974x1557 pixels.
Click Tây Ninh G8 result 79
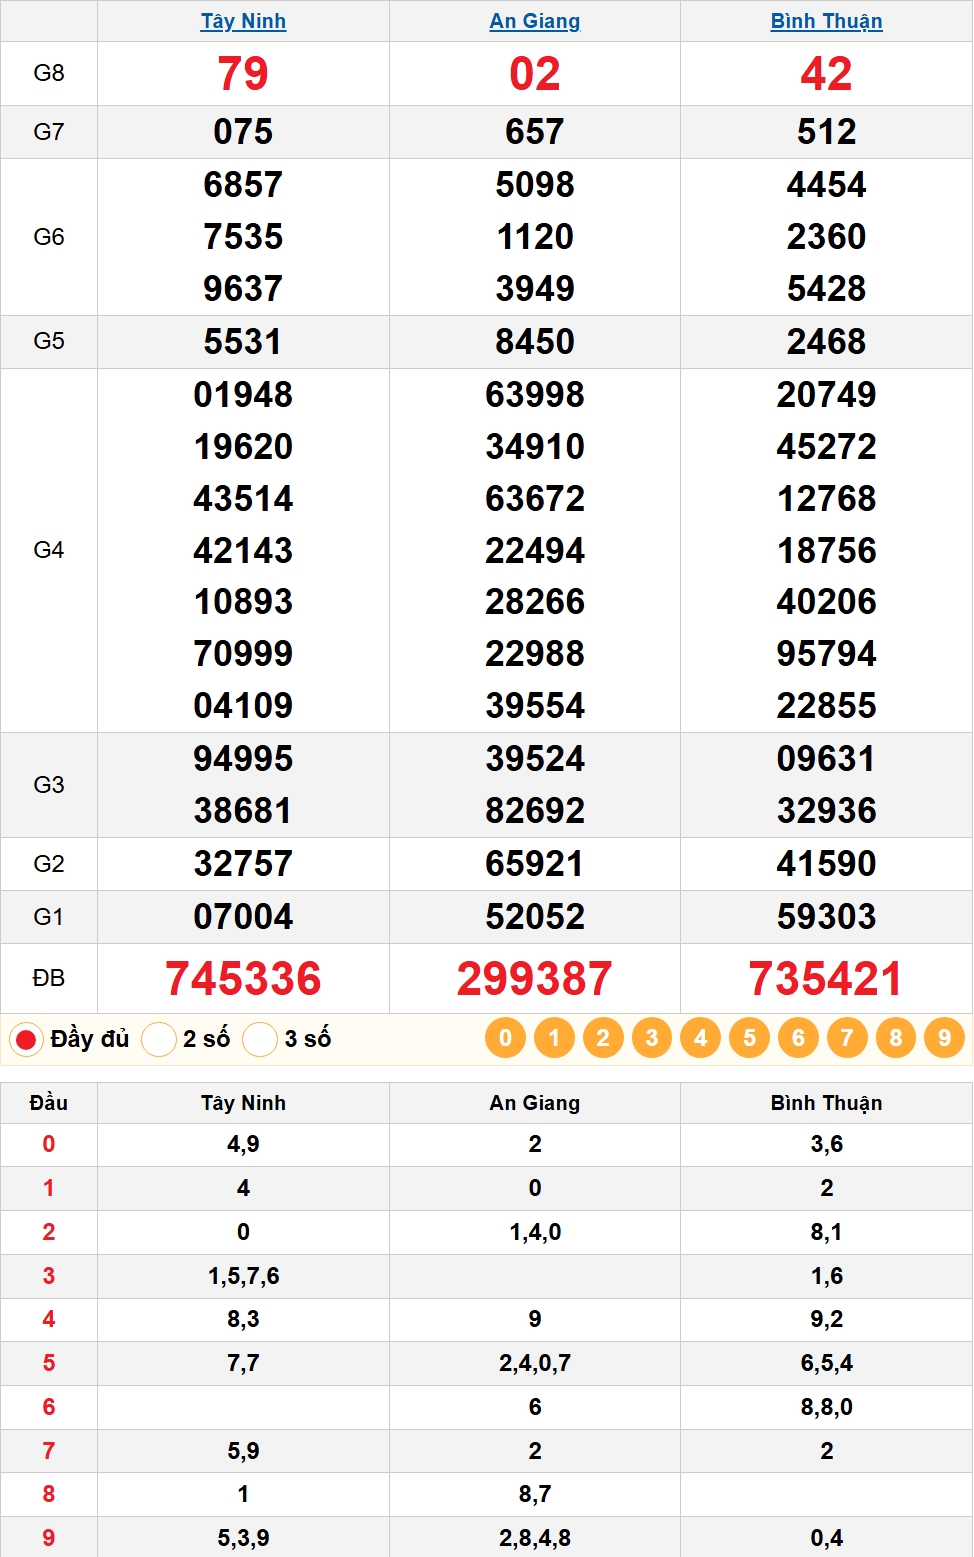coord(243,74)
